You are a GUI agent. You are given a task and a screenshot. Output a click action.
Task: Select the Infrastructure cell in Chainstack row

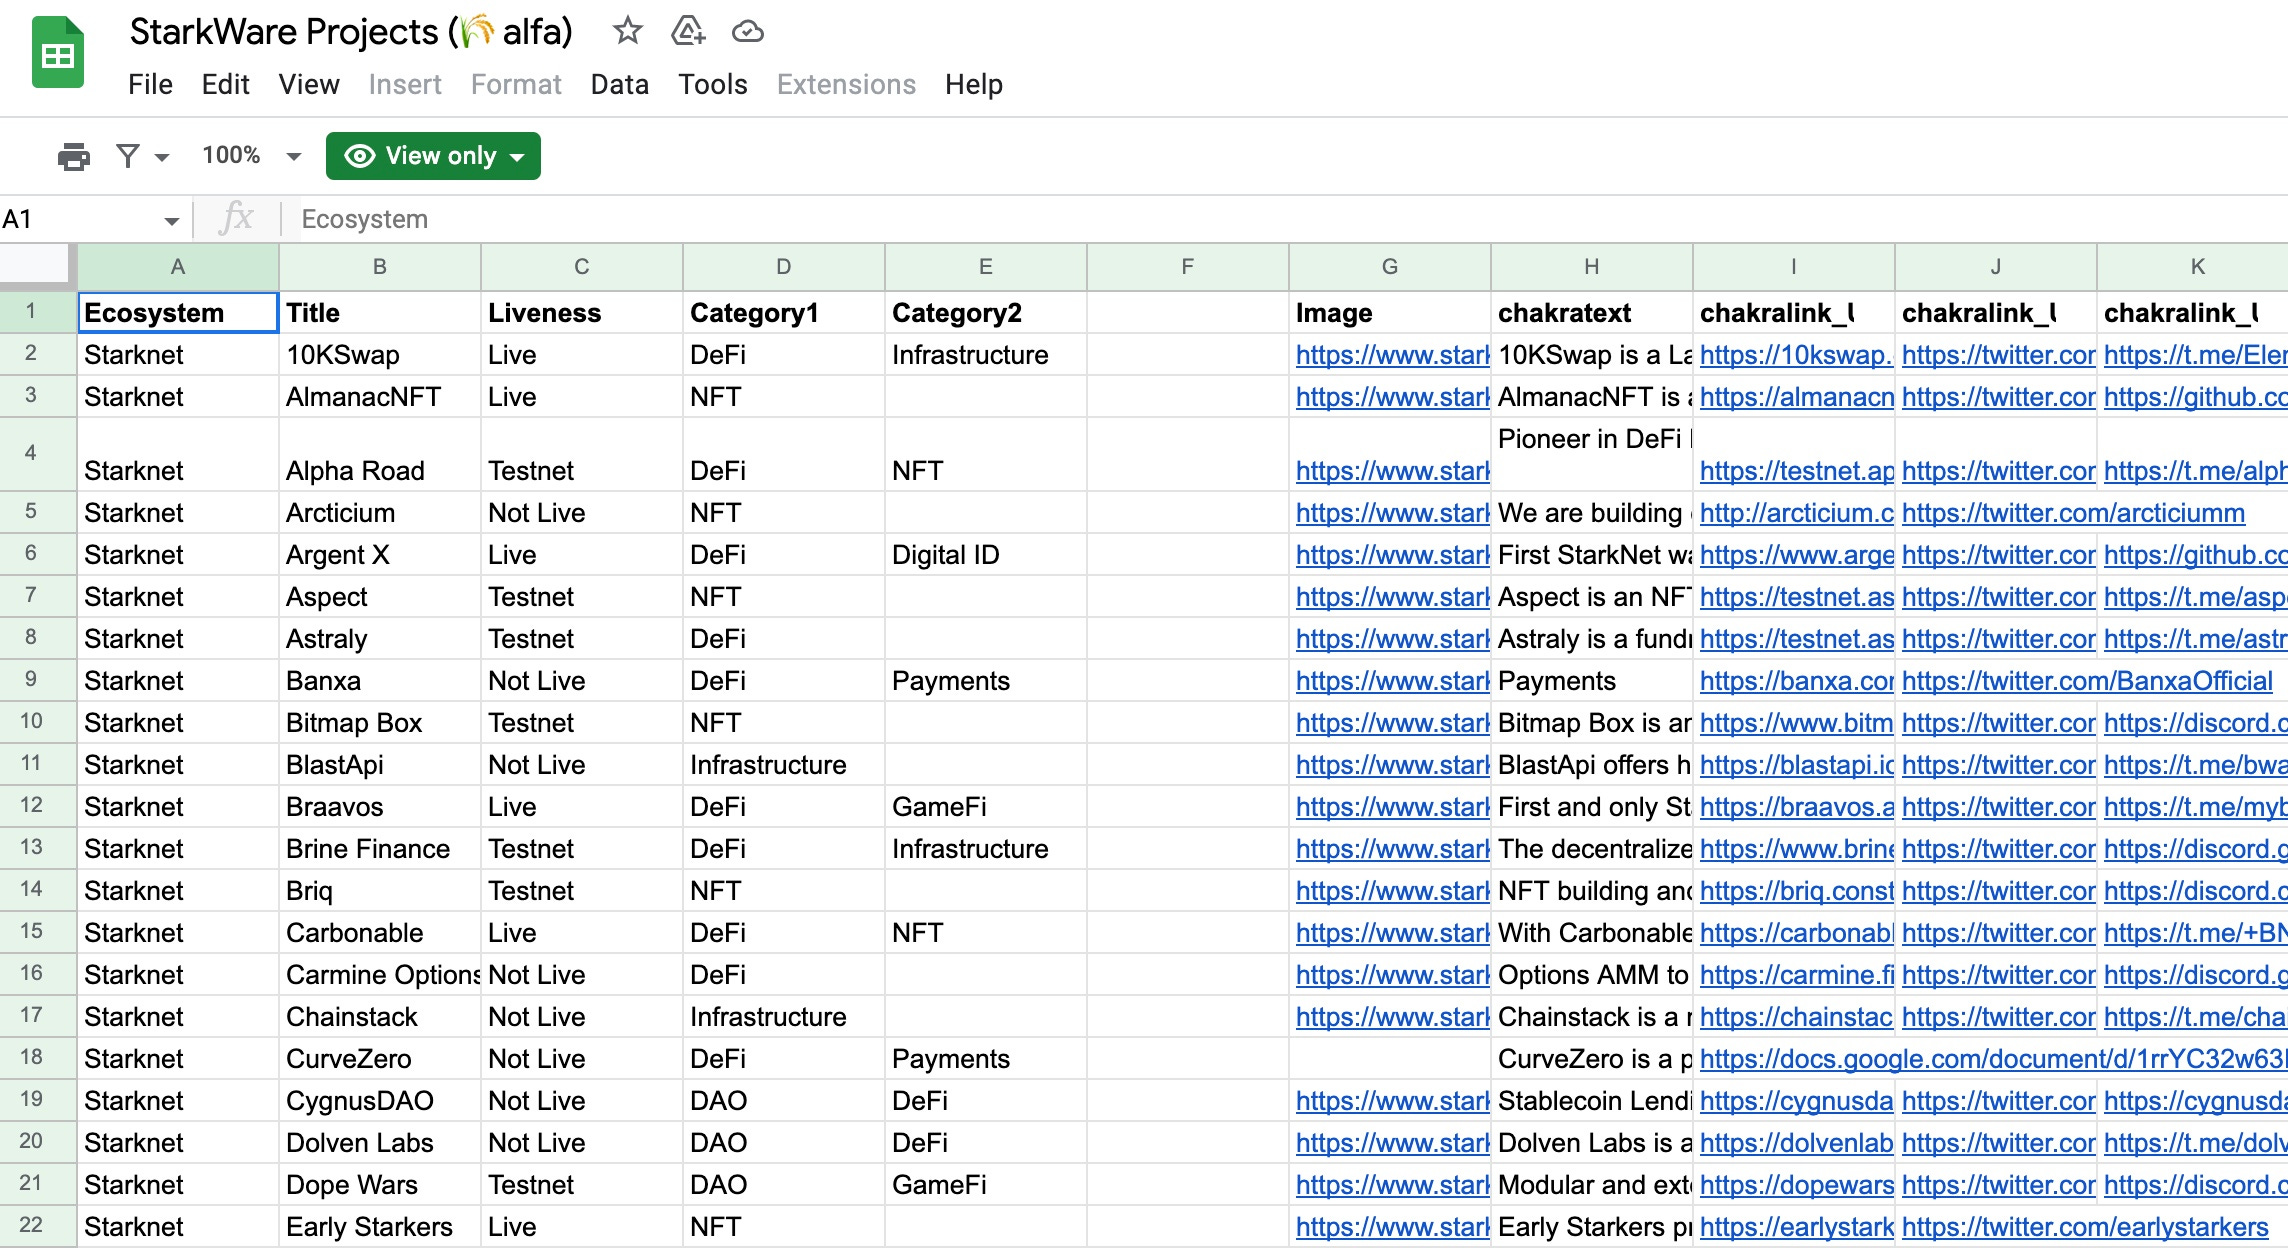784,1017
